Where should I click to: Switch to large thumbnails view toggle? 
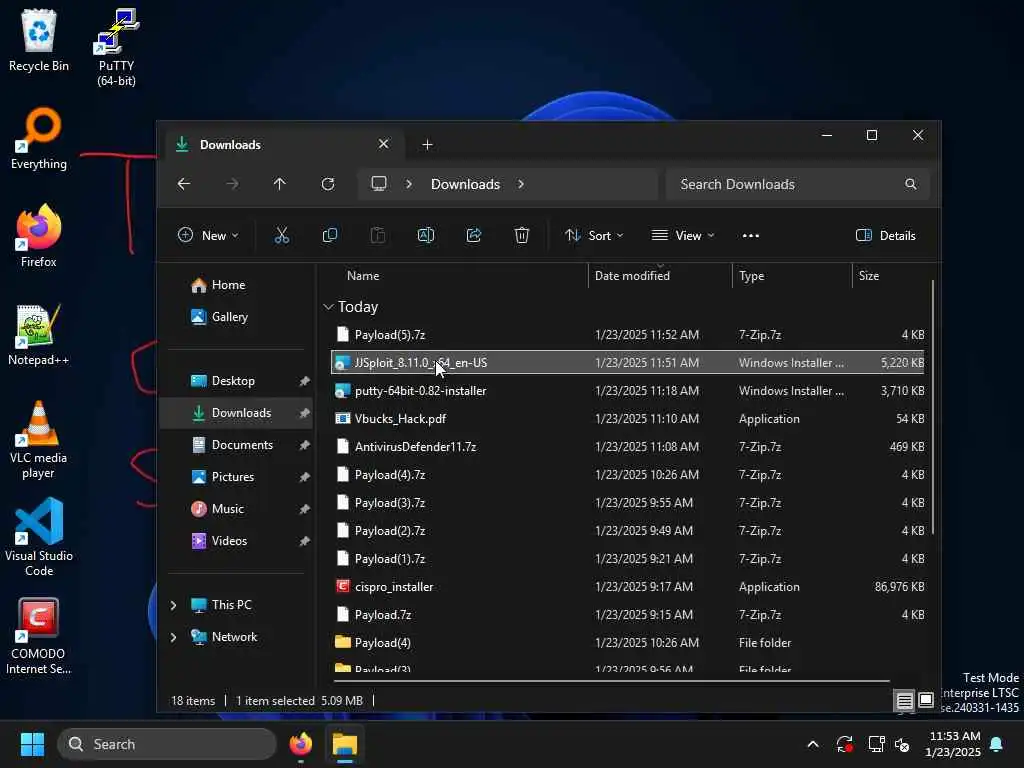point(925,701)
